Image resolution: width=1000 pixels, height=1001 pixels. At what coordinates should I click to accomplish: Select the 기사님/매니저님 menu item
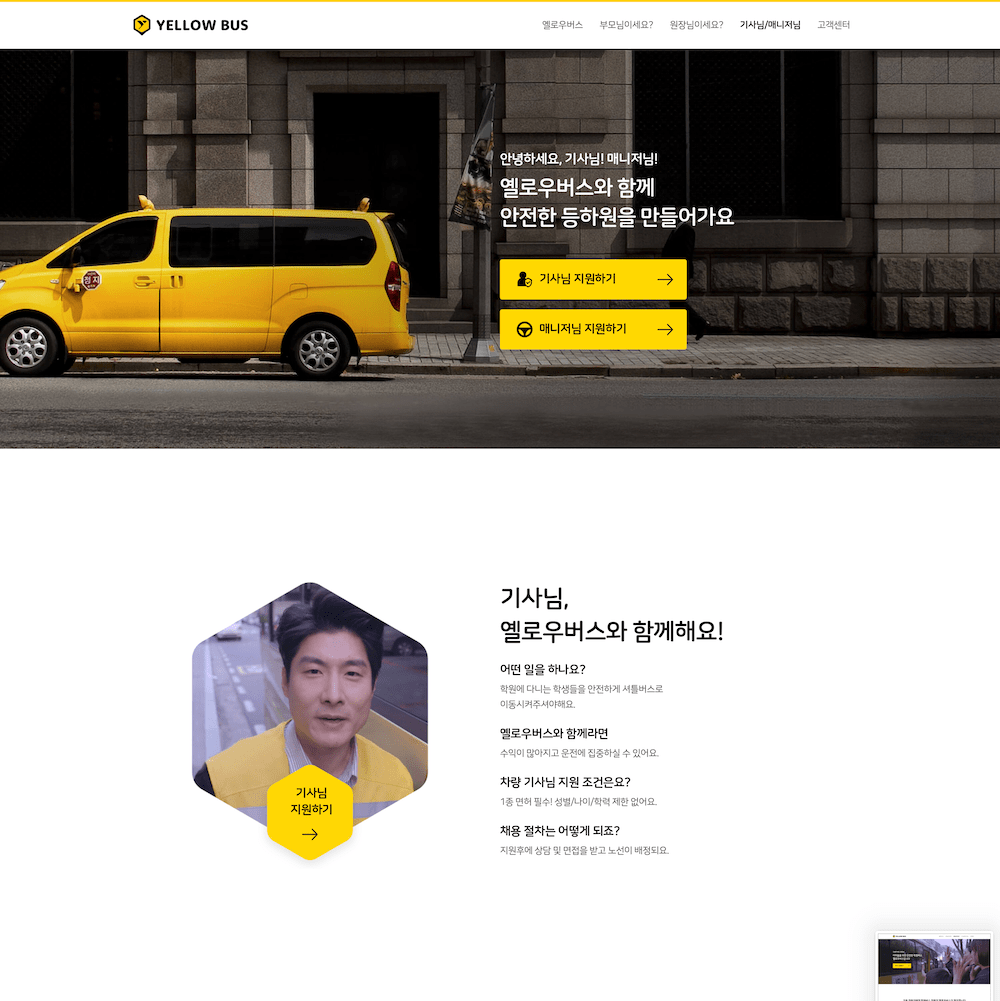point(769,25)
